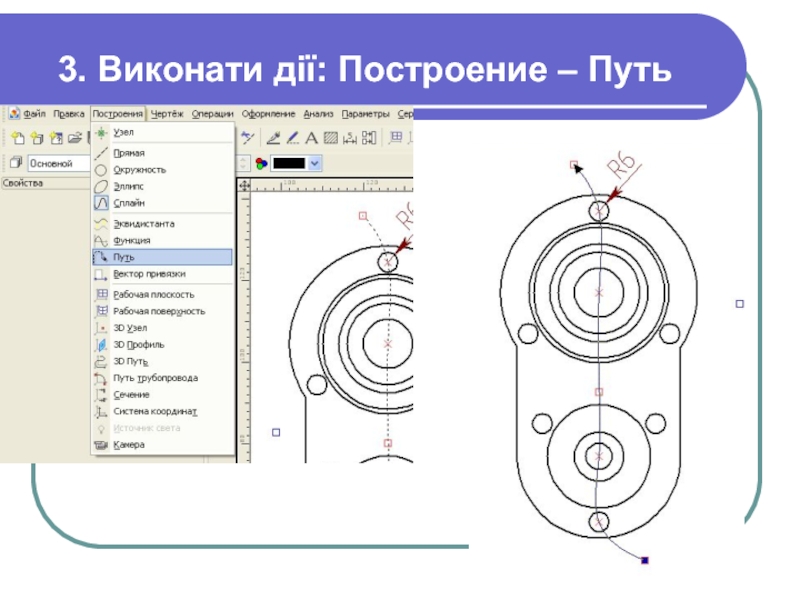Select the blue square node in left drawing
Viewport: 800px width, 600px height.
point(276,433)
